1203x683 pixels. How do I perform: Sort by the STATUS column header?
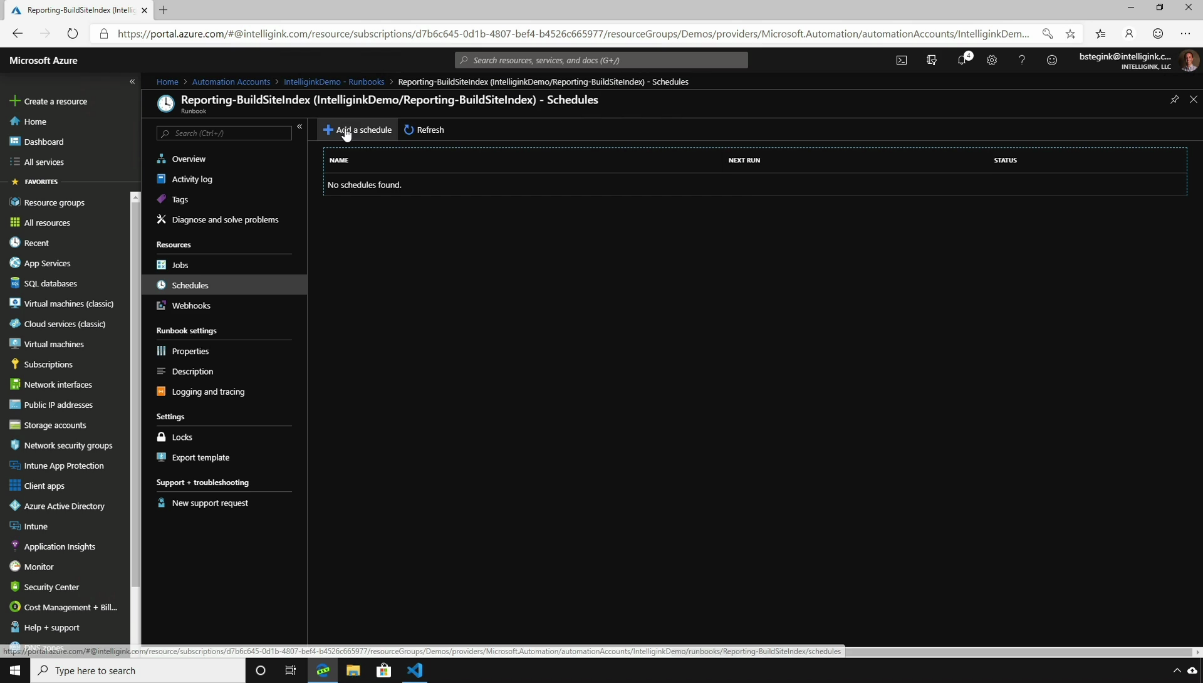click(x=1005, y=160)
